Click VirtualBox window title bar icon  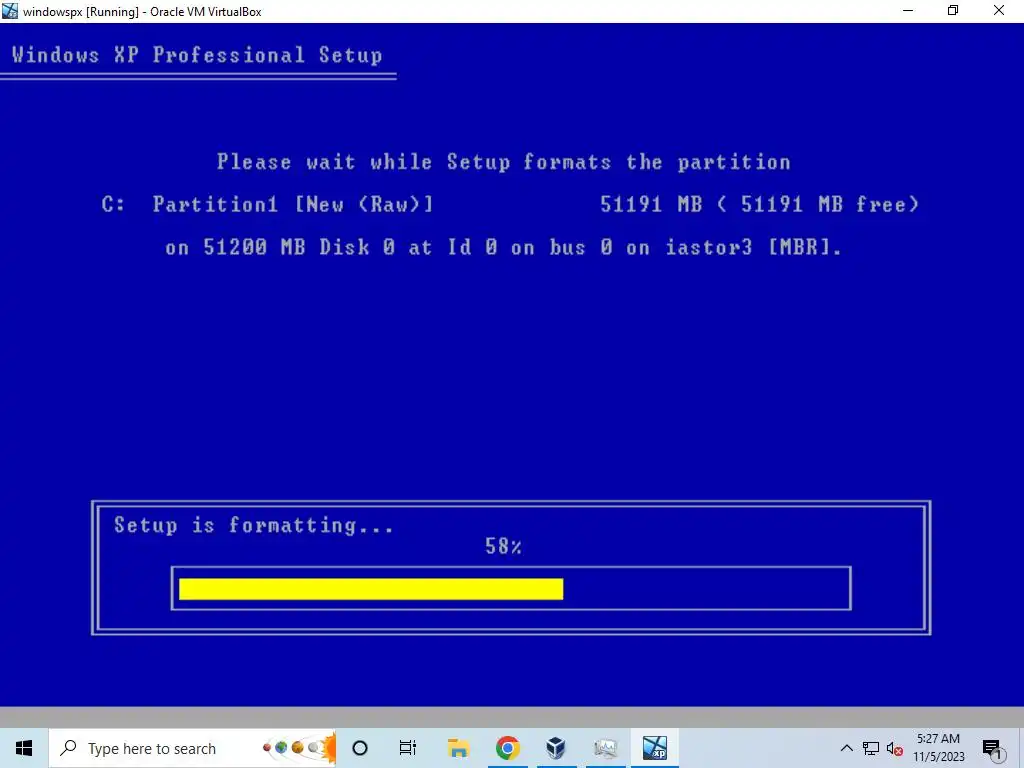[x=10, y=11]
